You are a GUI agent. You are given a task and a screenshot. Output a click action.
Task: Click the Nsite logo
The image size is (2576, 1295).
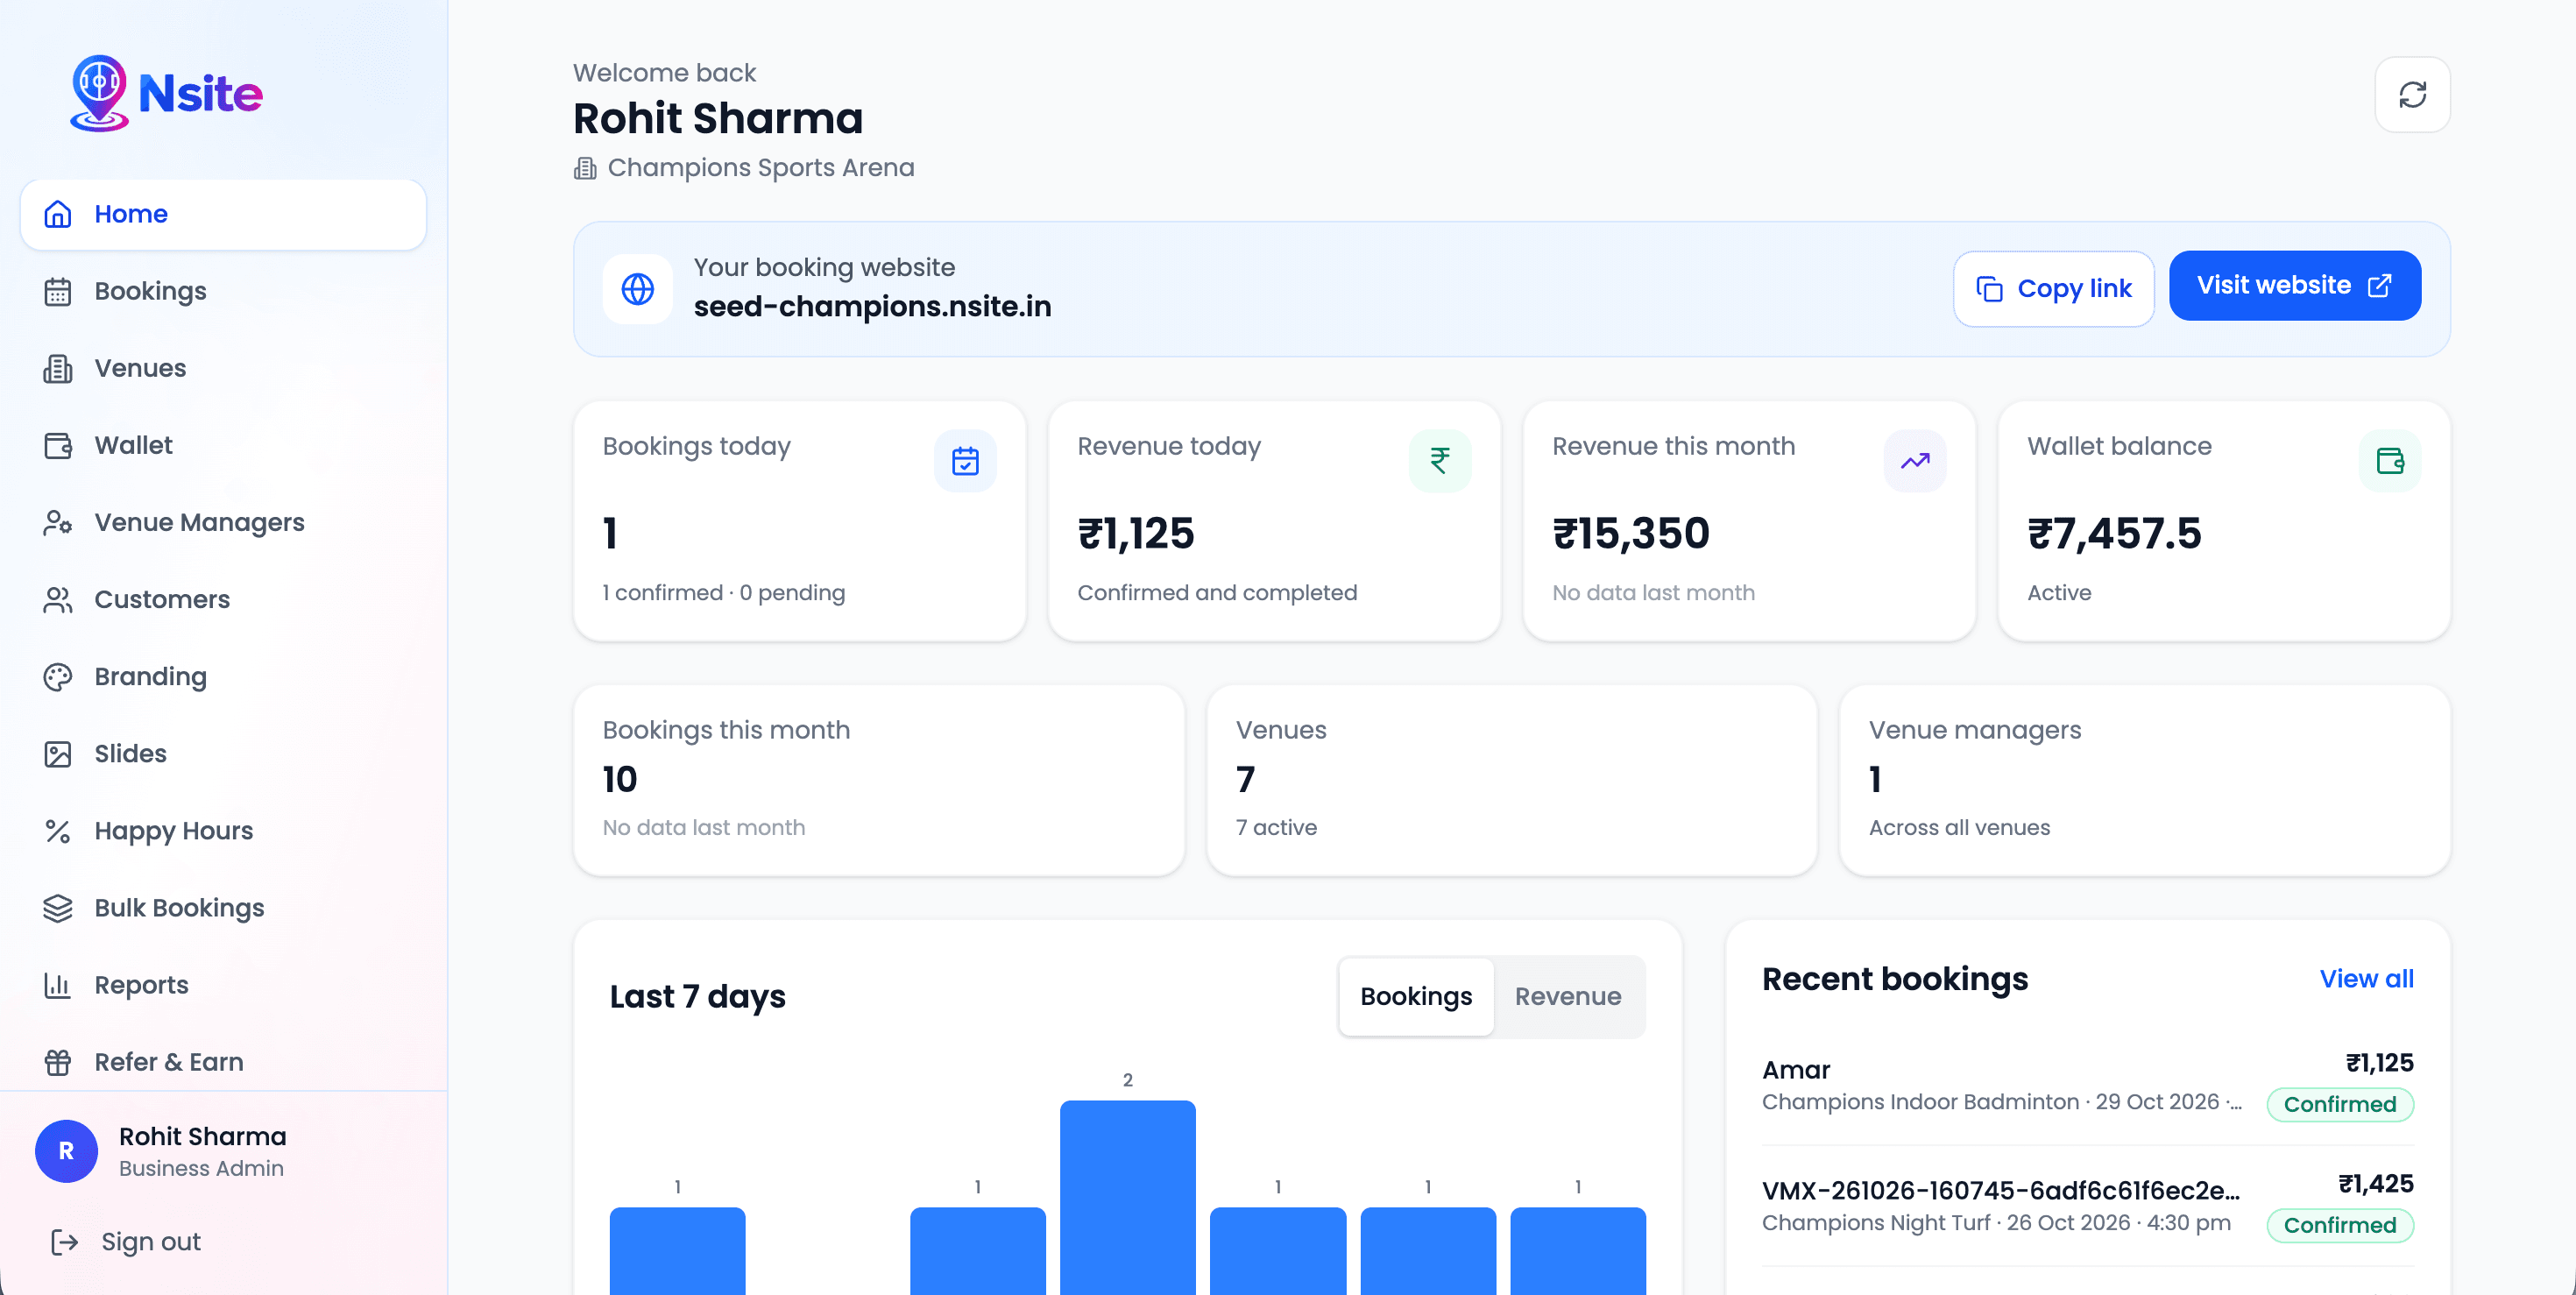point(166,93)
